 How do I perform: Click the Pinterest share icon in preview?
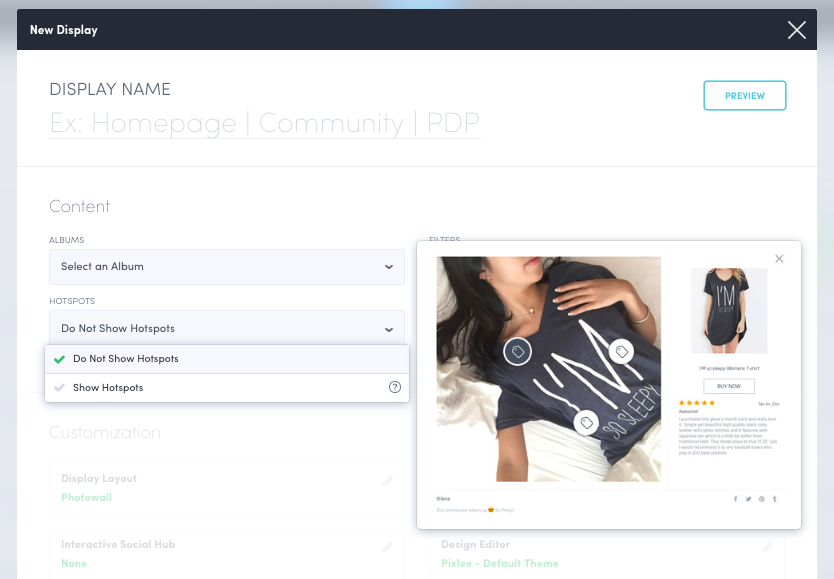(x=761, y=498)
